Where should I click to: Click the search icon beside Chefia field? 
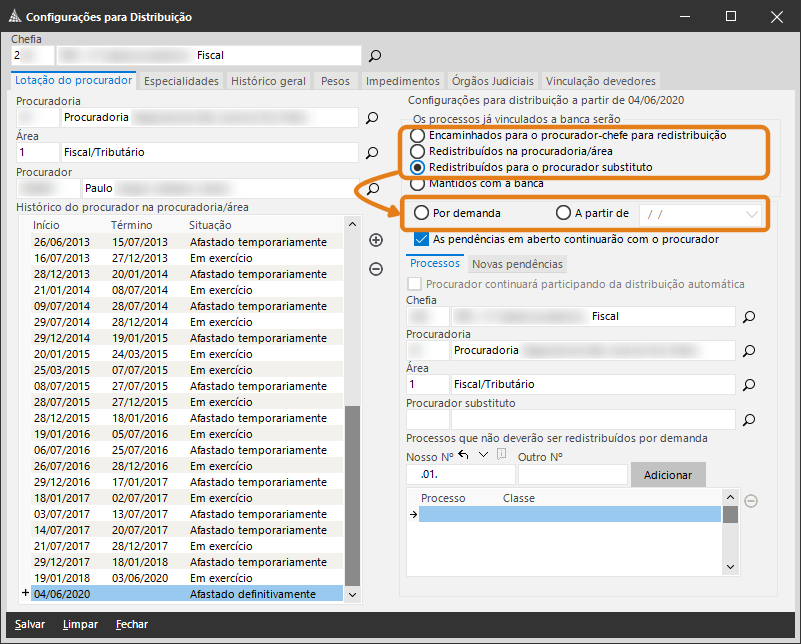tap(376, 56)
